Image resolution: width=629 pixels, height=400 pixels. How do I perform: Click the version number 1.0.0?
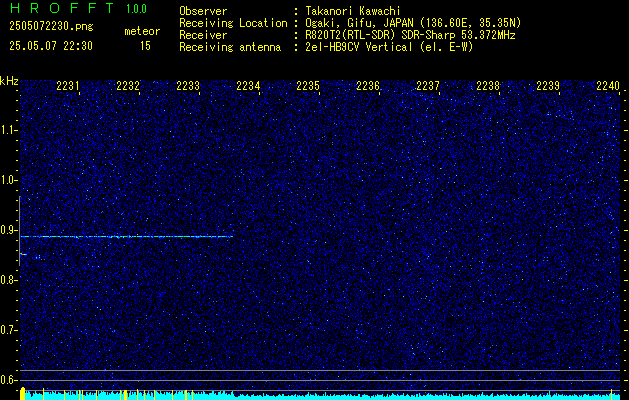[136, 9]
